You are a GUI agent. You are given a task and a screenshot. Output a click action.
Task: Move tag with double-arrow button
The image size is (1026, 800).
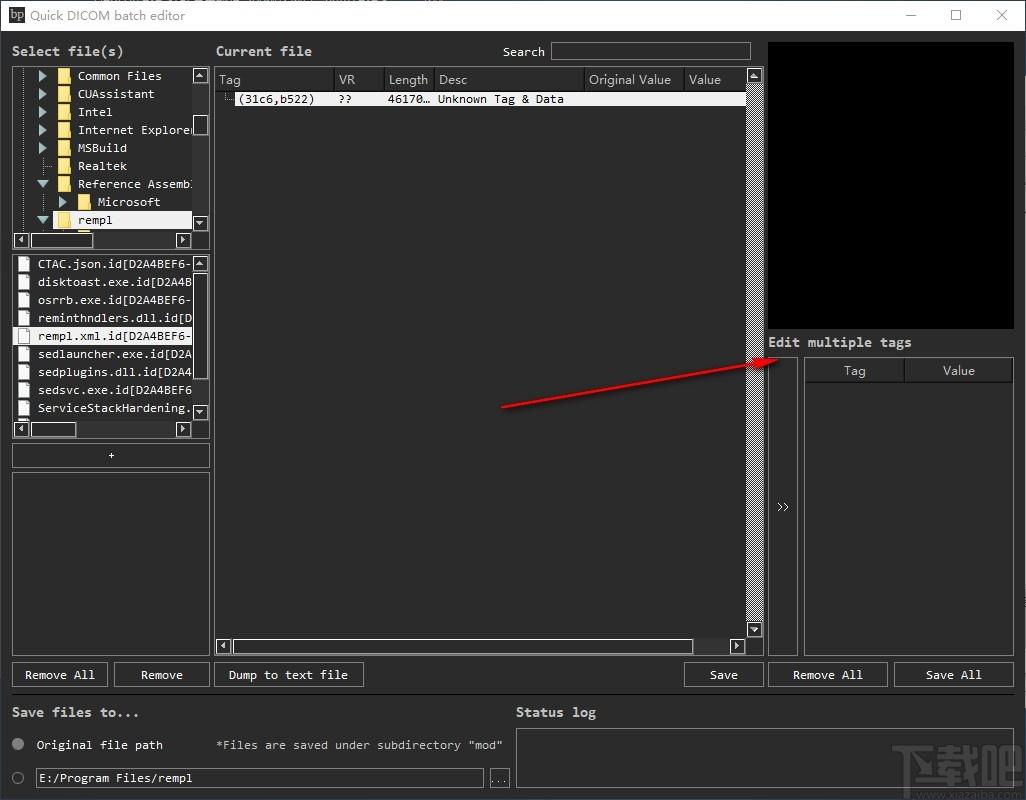click(x=783, y=506)
